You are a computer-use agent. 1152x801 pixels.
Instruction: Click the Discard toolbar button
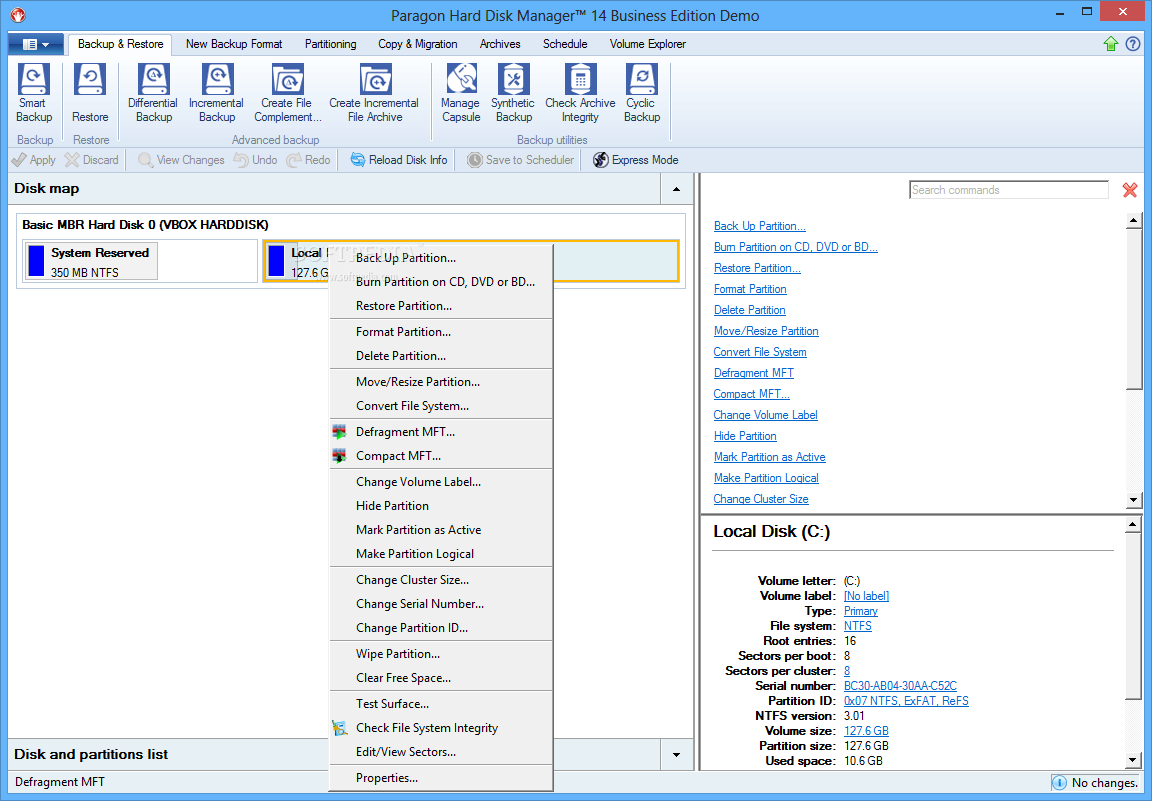pos(91,159)
